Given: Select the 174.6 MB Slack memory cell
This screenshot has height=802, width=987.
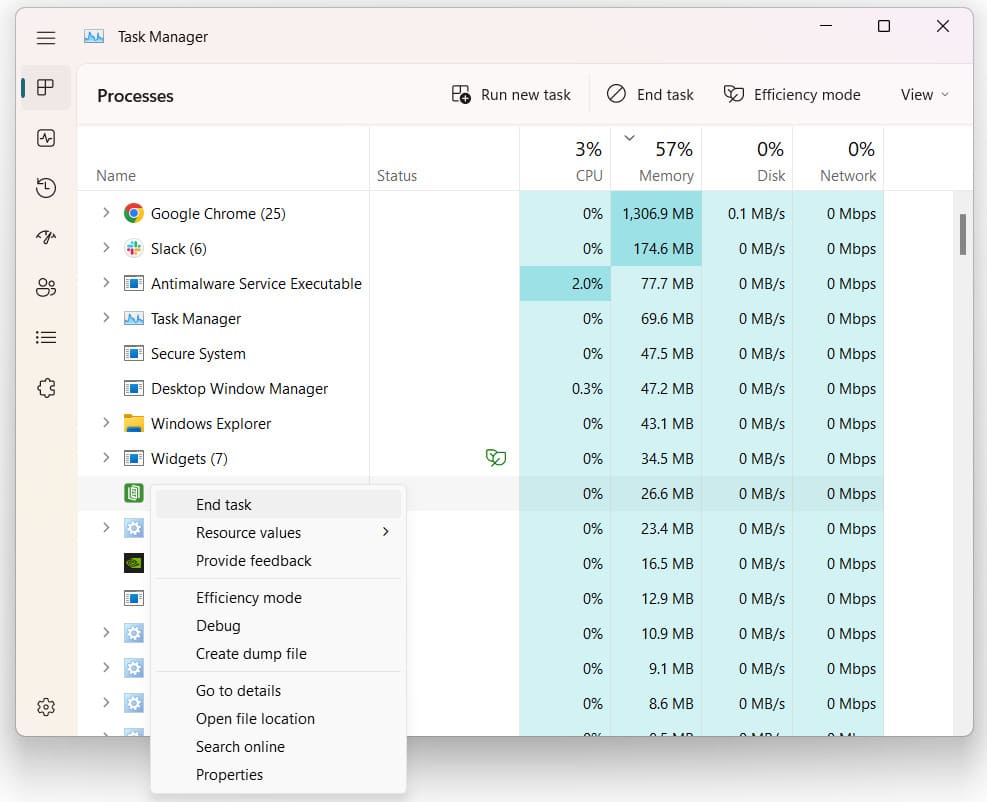Looking at the screenshot, I should (x=656, y=249).
